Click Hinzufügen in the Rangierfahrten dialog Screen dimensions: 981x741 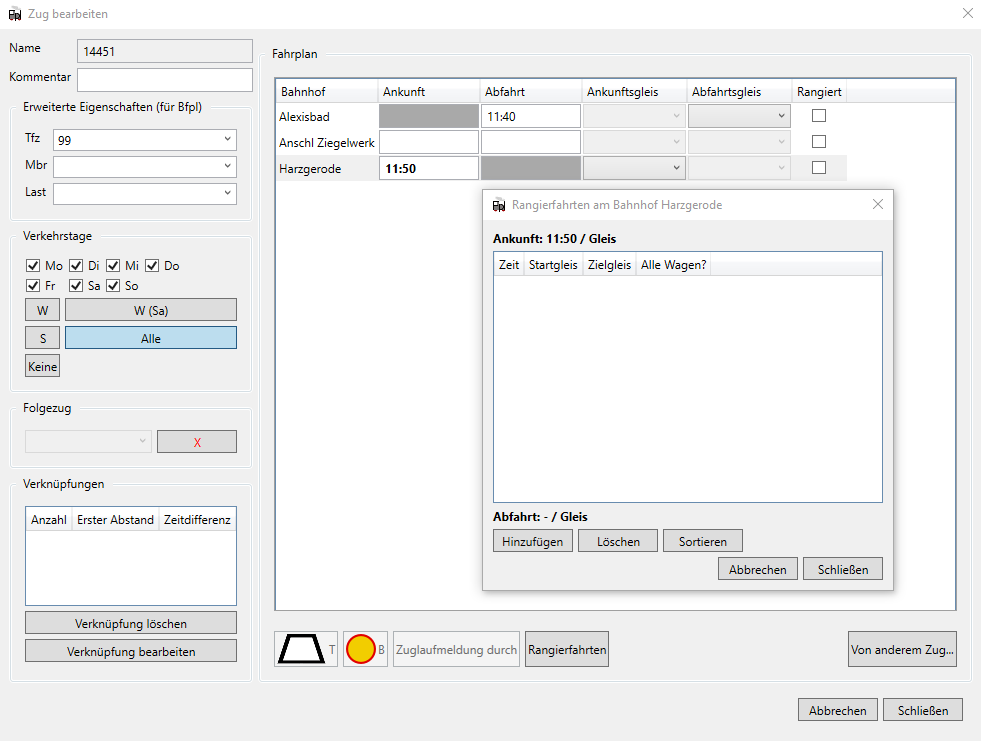[532, 541]
